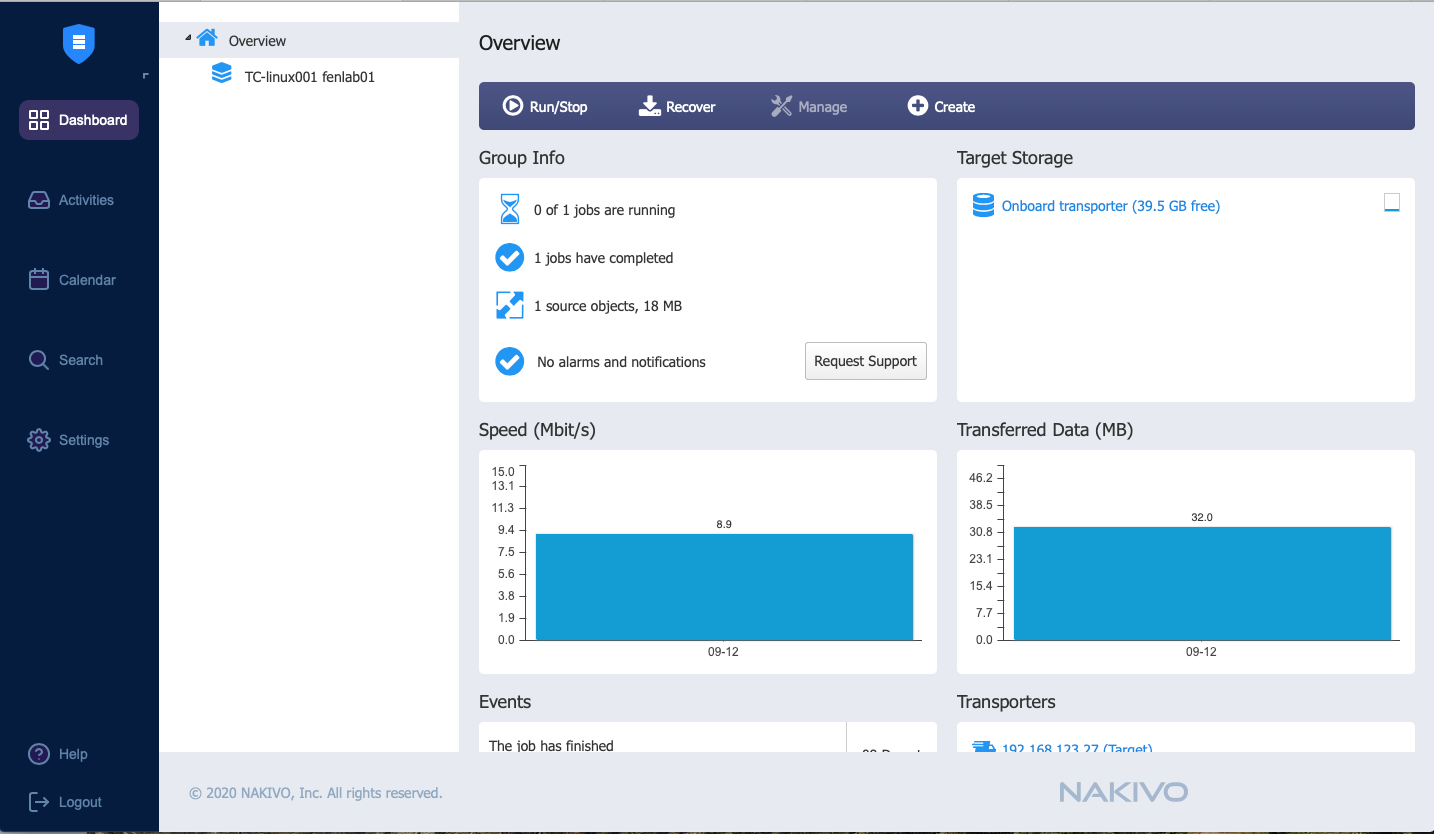Click the Run/Stop play icon
Viewport: 1434px width, 834px height.
513,106
